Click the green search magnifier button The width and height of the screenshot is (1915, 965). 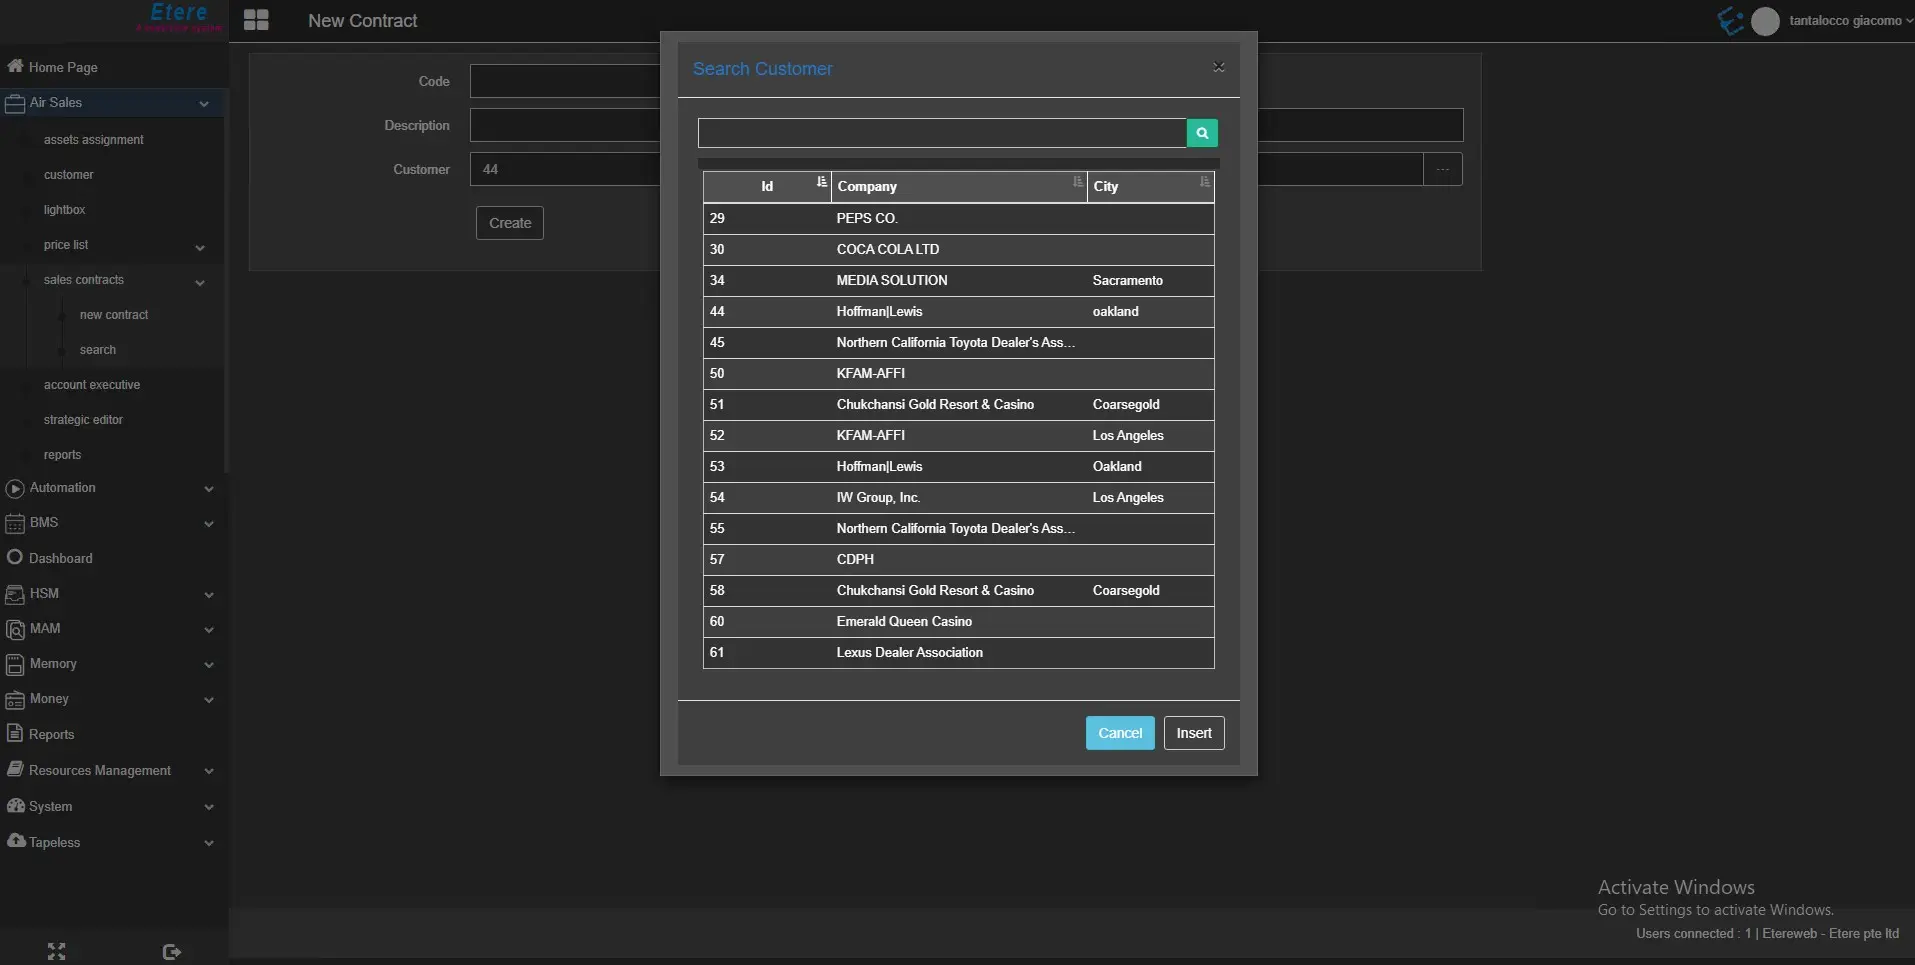[x=1201, y=133]
